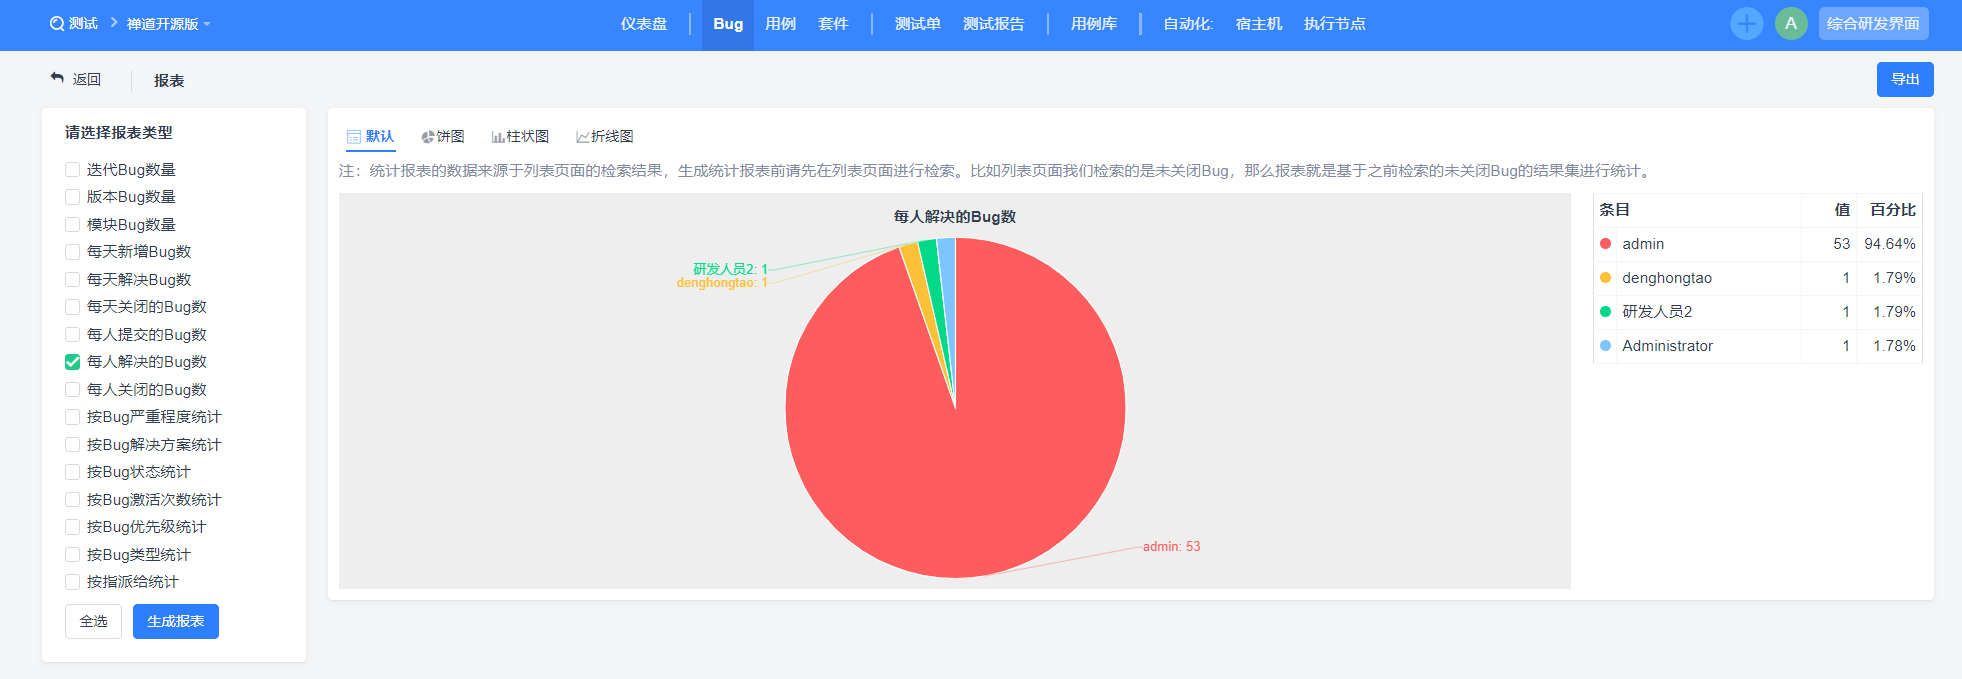1962x679 pixels.
Task: Click the yellow denghongtao legend dot
Action: pyautogui.click(x=1605, y=278)
